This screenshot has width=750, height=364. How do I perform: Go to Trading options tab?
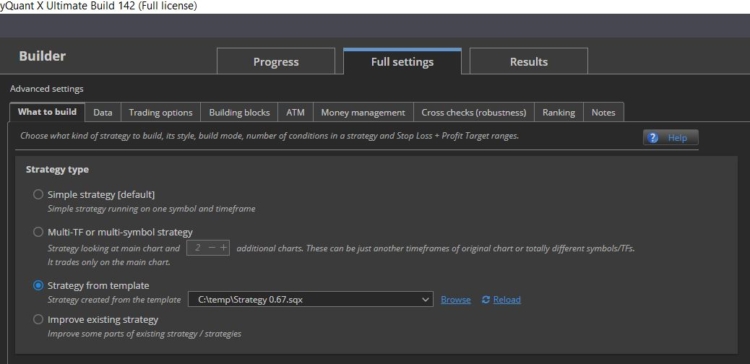161,112
